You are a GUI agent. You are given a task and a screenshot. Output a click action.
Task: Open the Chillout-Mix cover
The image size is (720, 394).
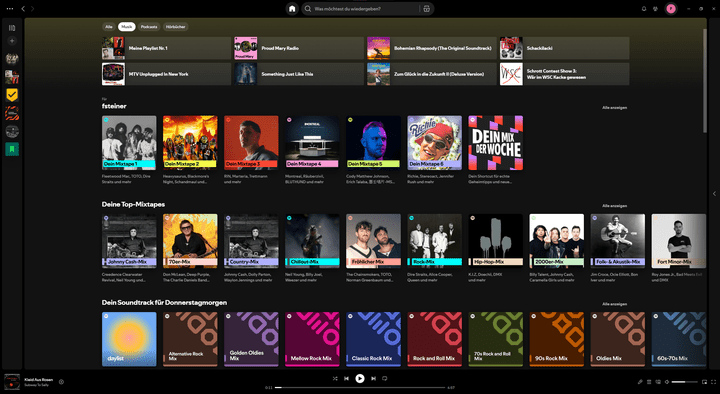tap(312, 241)
